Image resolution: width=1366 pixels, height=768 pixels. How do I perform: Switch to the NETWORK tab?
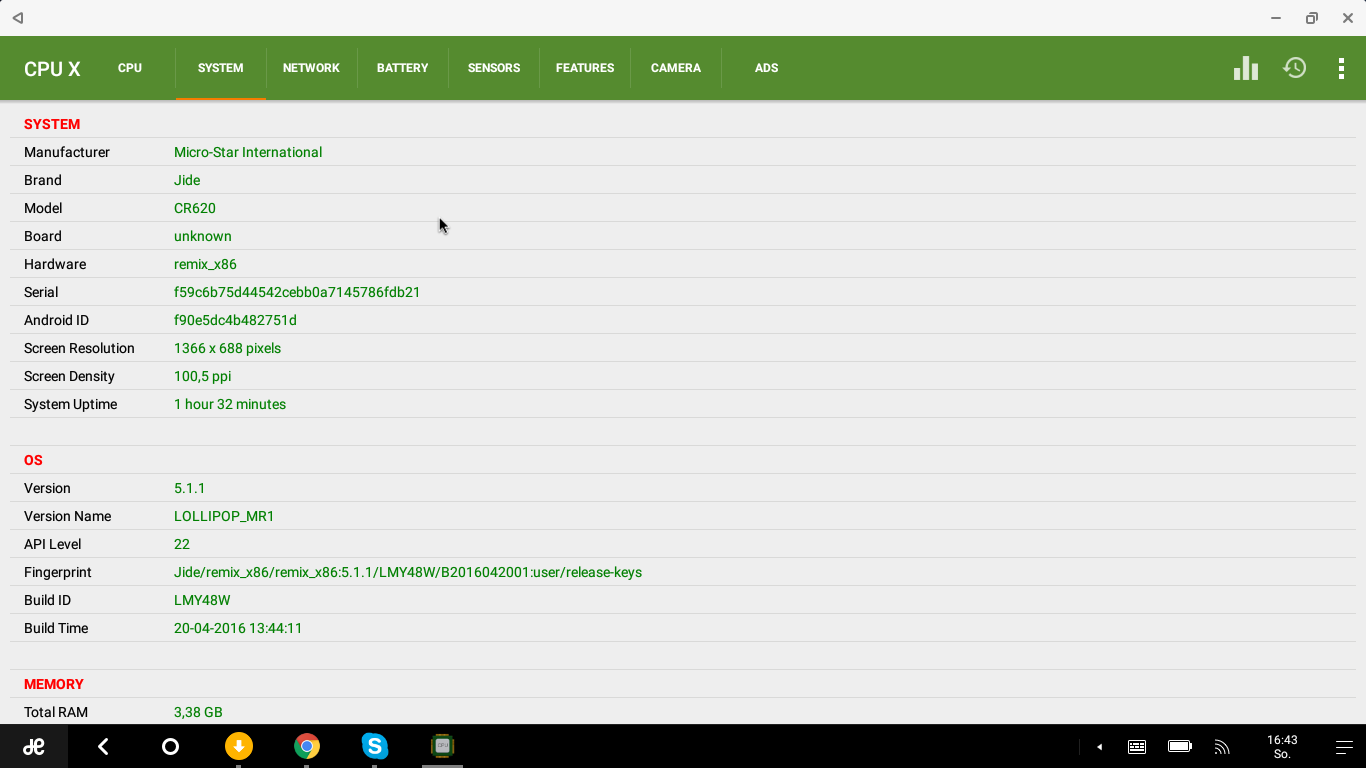pos(311,68)
